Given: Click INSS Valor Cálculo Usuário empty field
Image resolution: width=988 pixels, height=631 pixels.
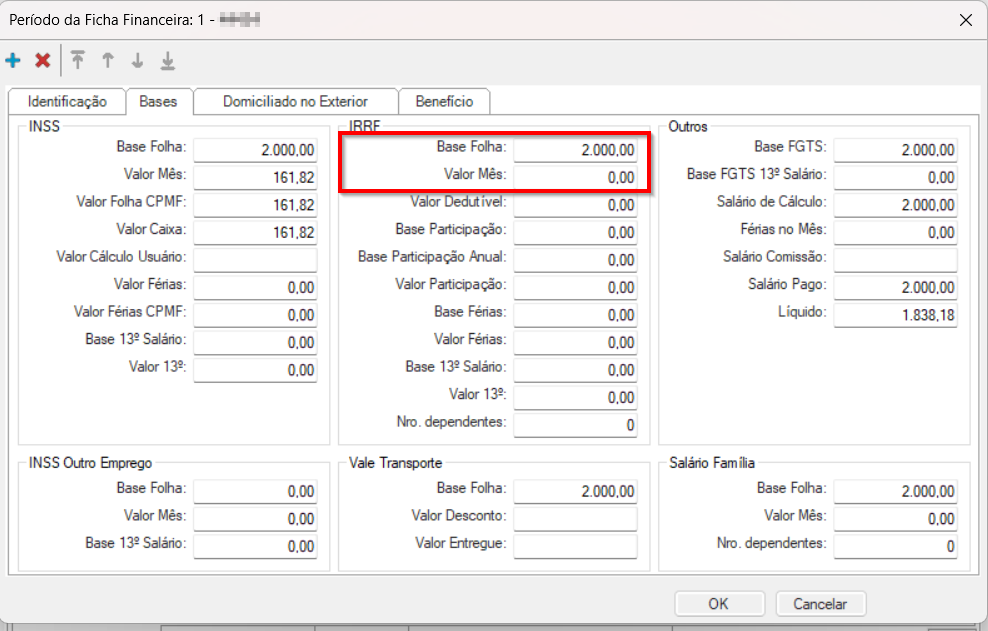Looking at the screenshot, I should (x=255, y=260).
